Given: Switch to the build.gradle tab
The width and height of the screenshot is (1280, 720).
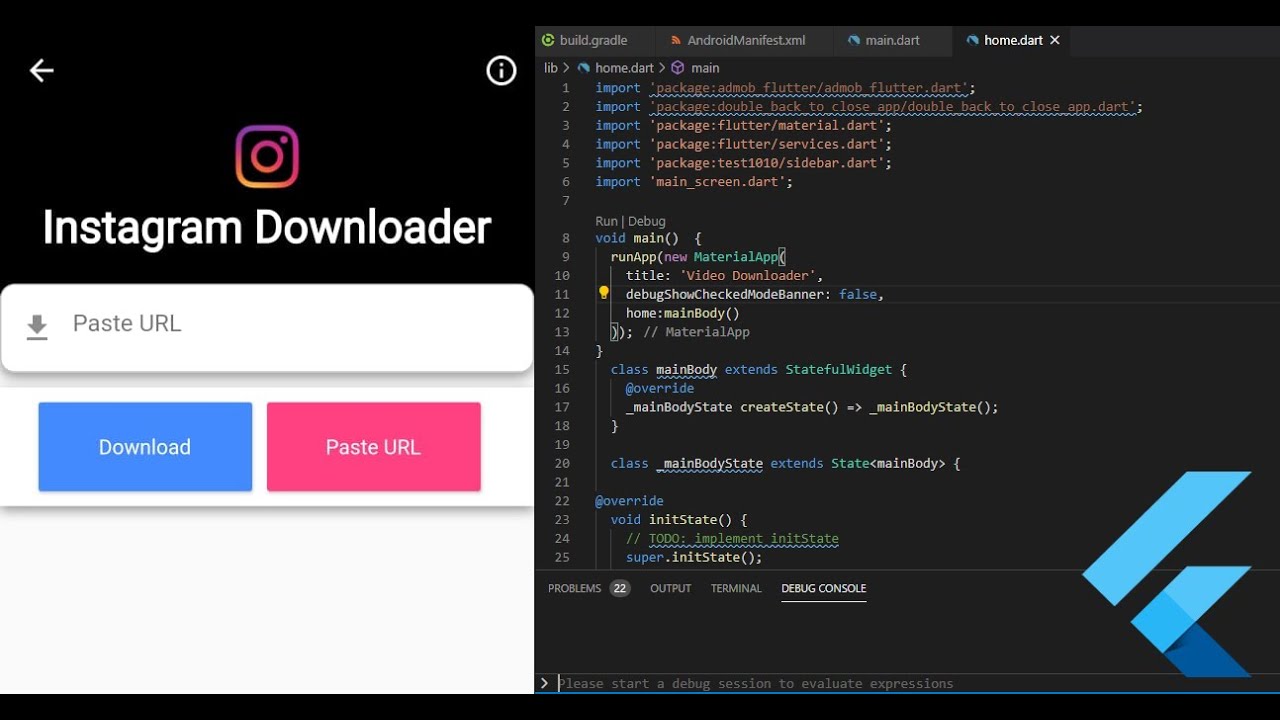Looking at the screenshot, I should (x=594, y=40).
